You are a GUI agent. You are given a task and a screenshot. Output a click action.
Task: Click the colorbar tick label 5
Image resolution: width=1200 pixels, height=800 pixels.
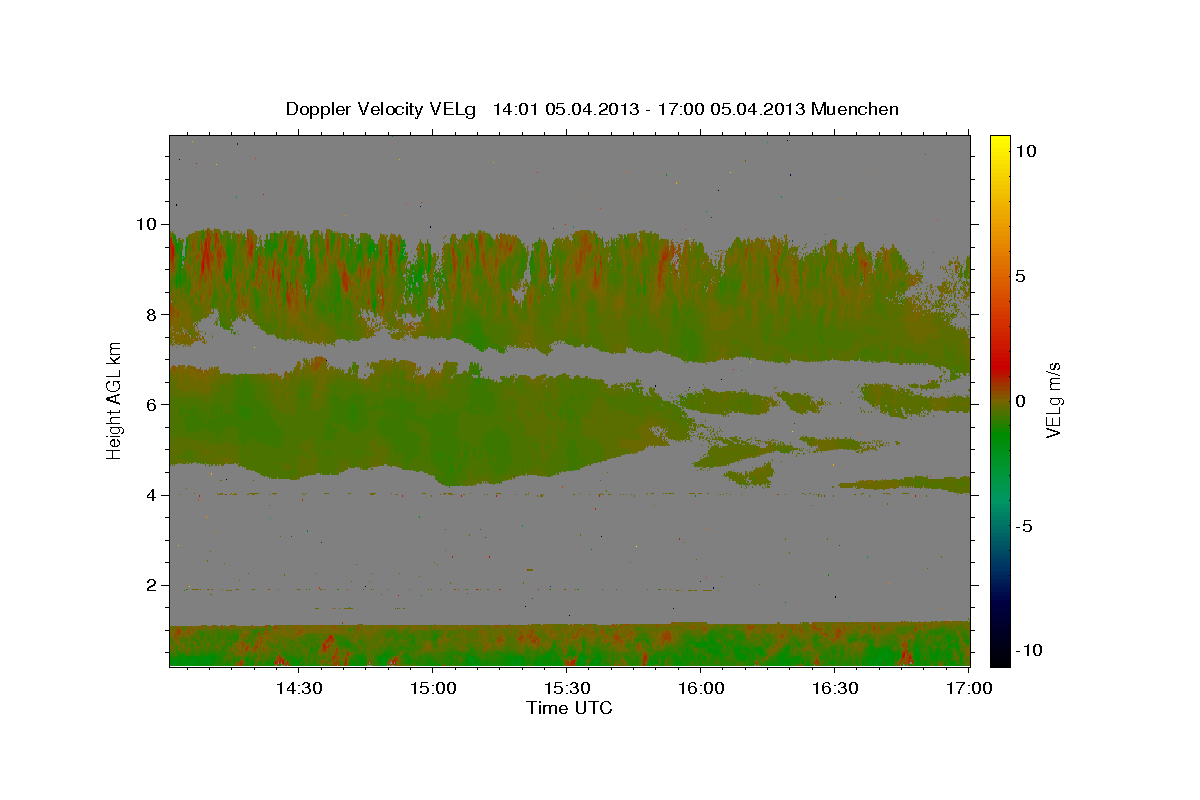tap(1020, 276)
